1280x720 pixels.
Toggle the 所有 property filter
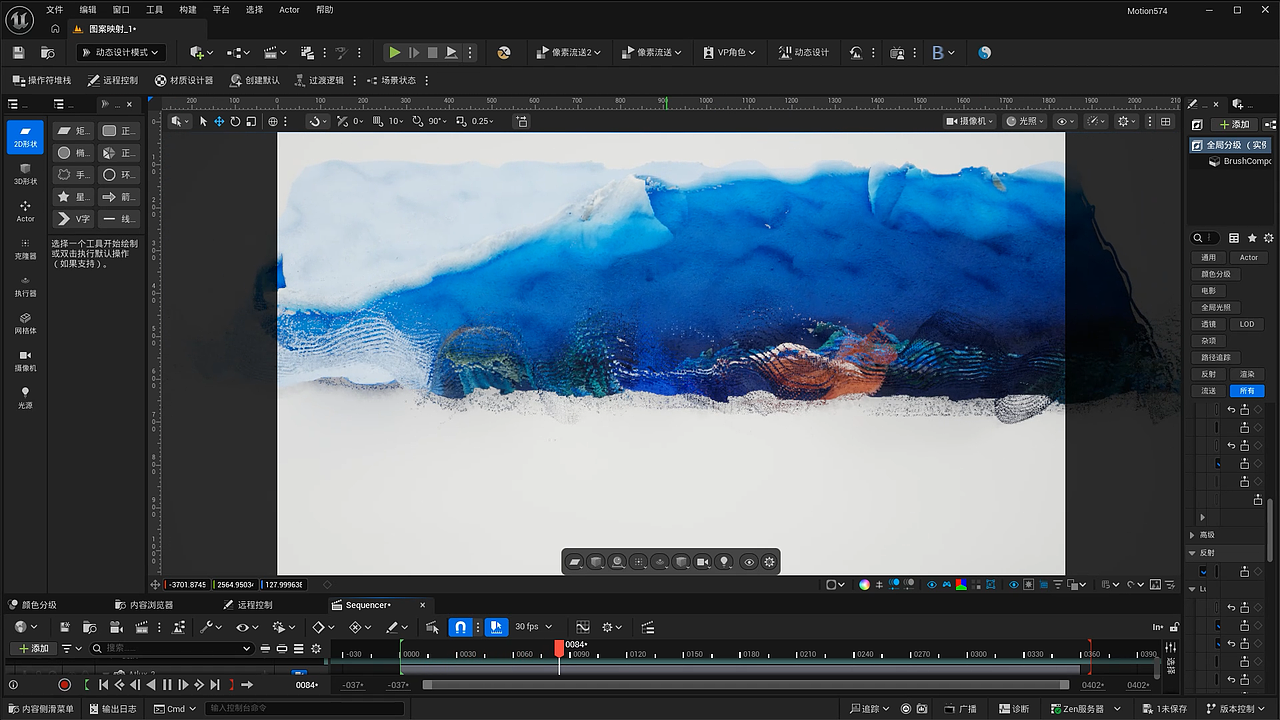(x=1247, y=391)
